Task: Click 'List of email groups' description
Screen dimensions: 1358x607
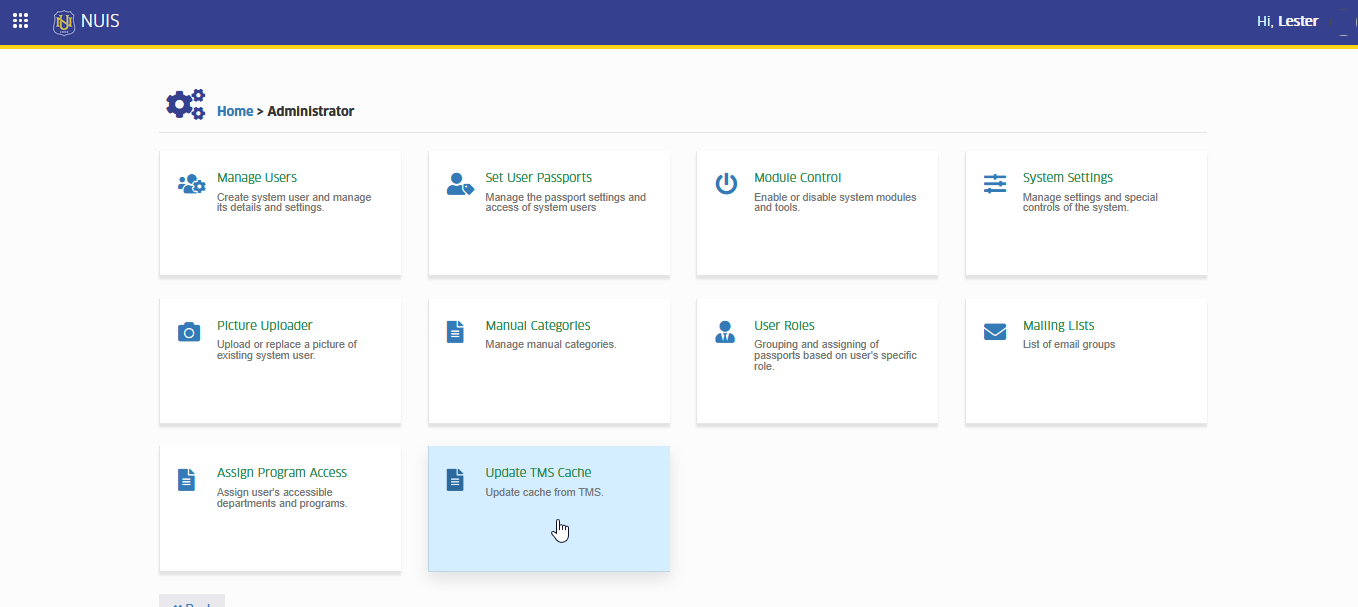Action: pyautogui.click(x=1069, y=344)
